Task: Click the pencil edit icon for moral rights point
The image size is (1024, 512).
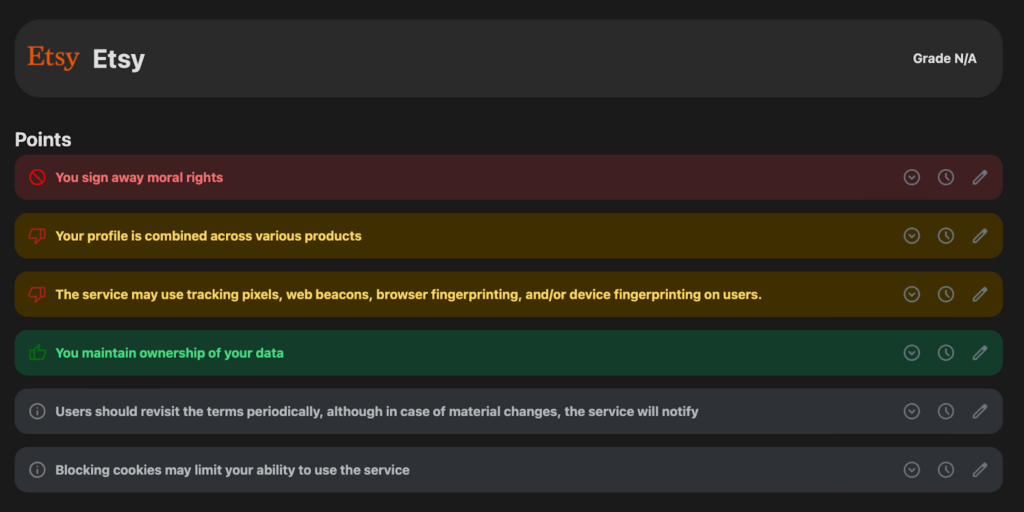Action: tap(980, 178)
